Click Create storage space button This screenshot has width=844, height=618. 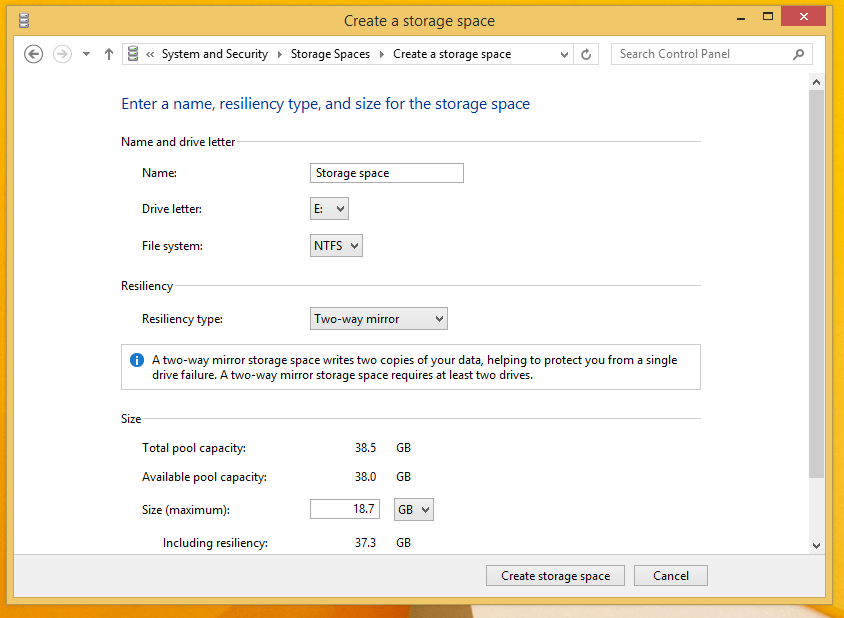click(555, 575)
